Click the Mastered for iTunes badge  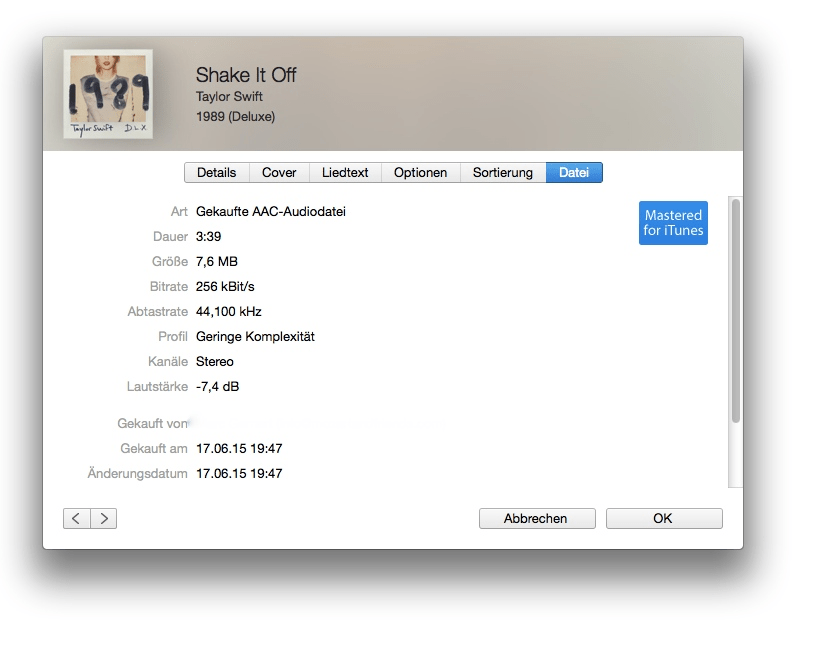pos(673,223)
